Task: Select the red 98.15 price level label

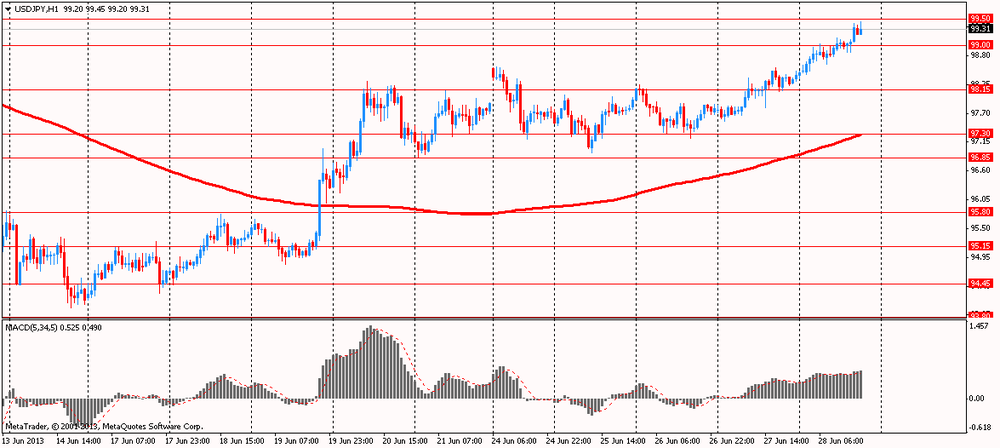Action: (980, 90)
